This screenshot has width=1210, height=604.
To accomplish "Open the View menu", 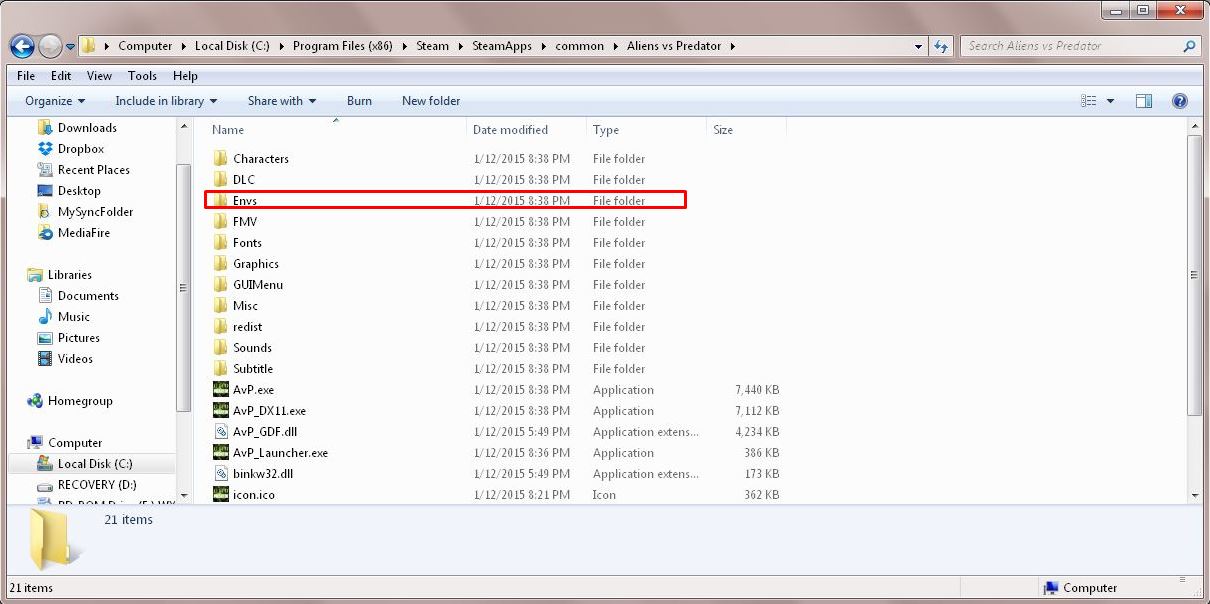I will [99, 76].
